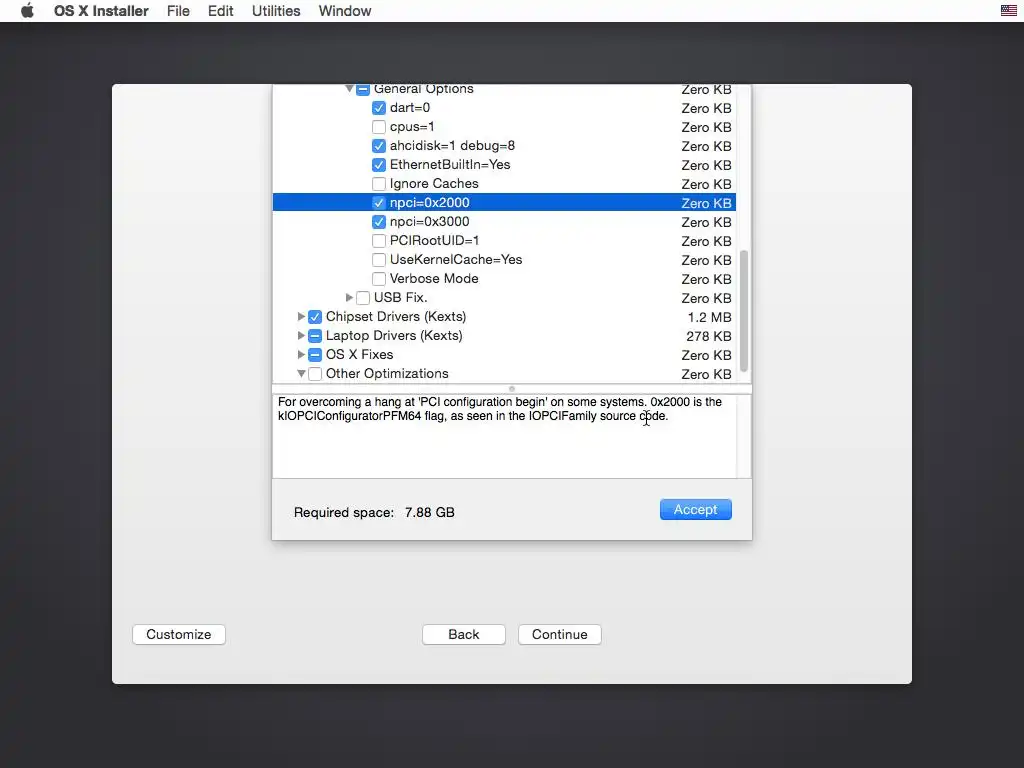
Task: Open the File menu
Action: (x=178, y=11)
